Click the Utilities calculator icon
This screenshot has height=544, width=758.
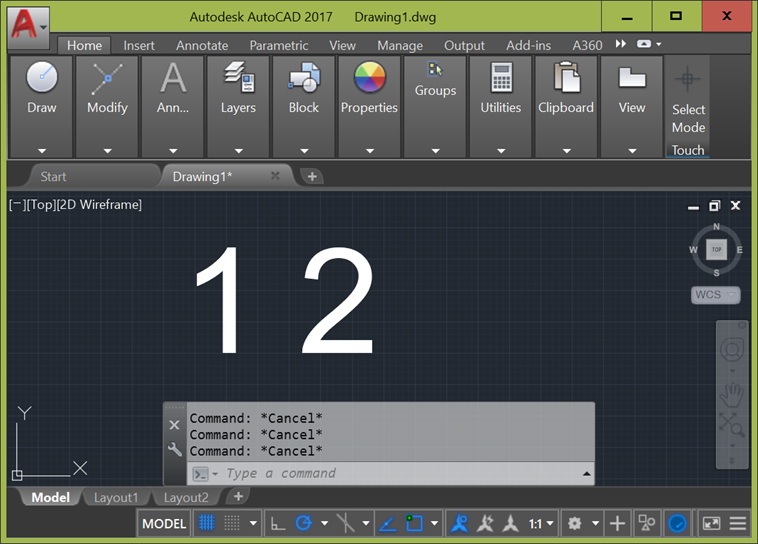pos(501,78)
